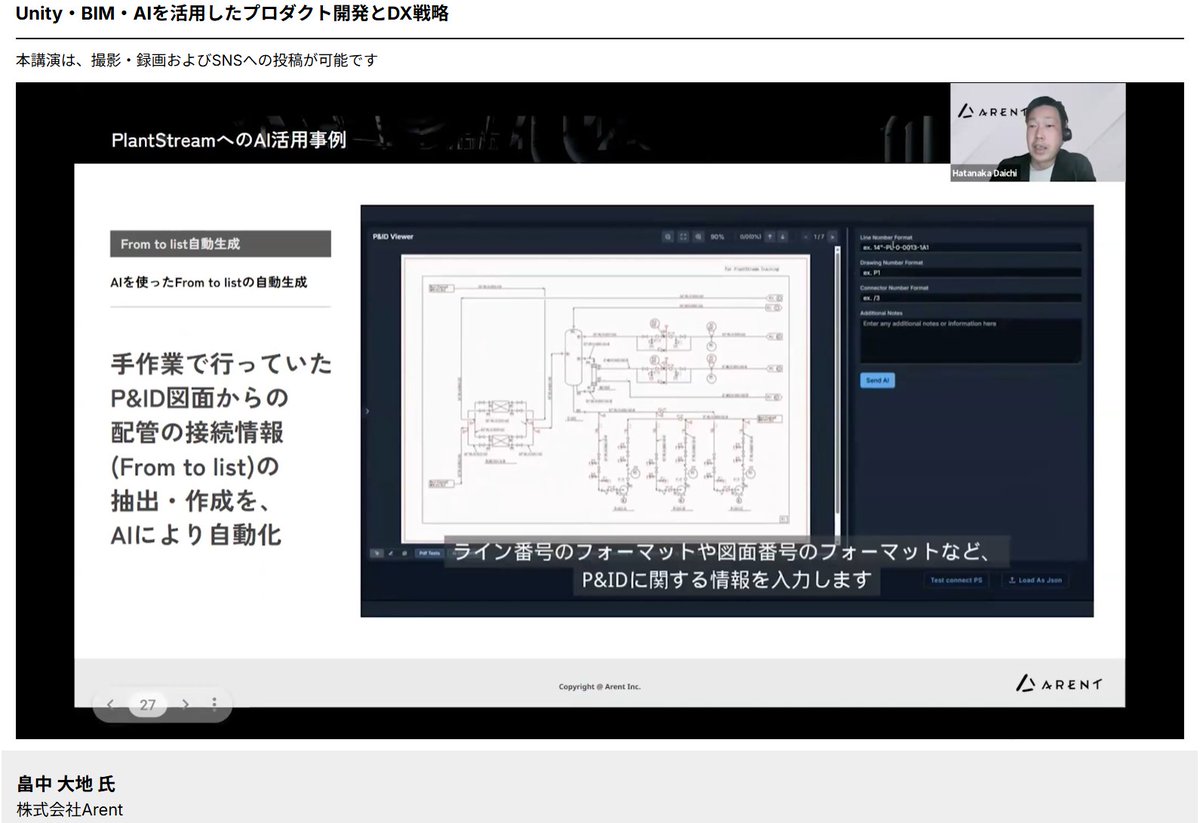
Task: Click the down arrow button in P&ID Viewer toolbar
Action: [782, 237]
